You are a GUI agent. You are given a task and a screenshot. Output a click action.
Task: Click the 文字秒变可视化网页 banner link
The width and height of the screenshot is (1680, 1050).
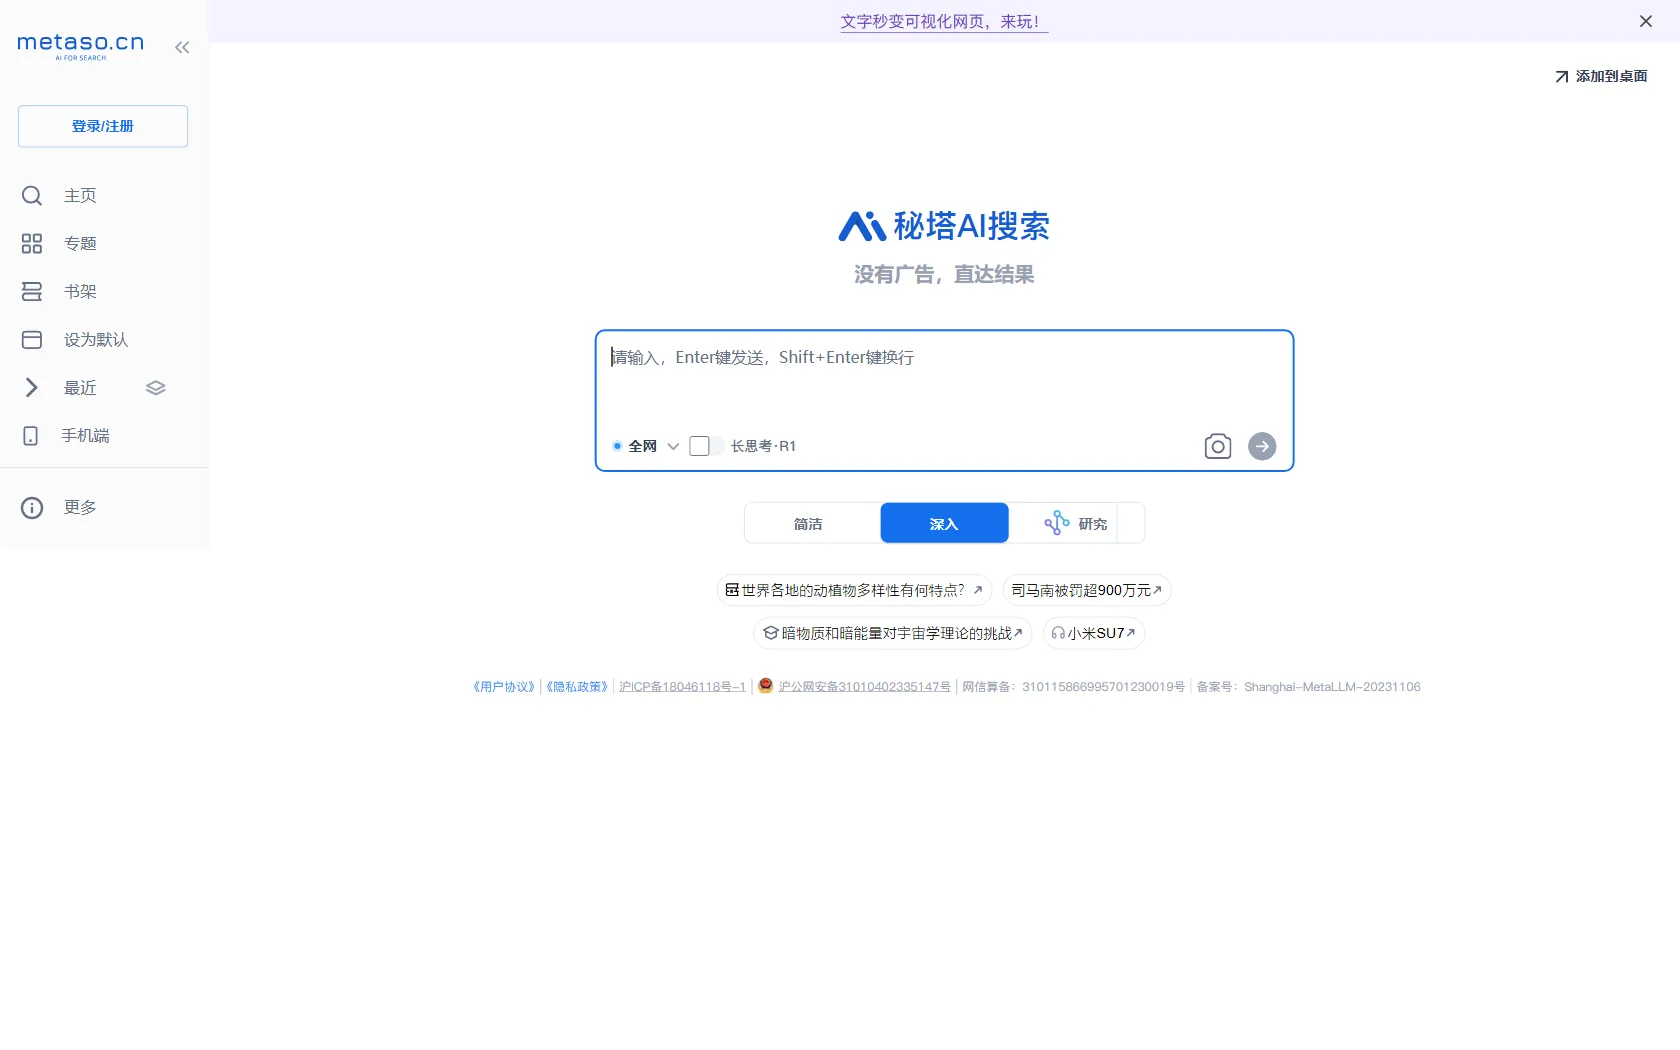pos(944,21)
